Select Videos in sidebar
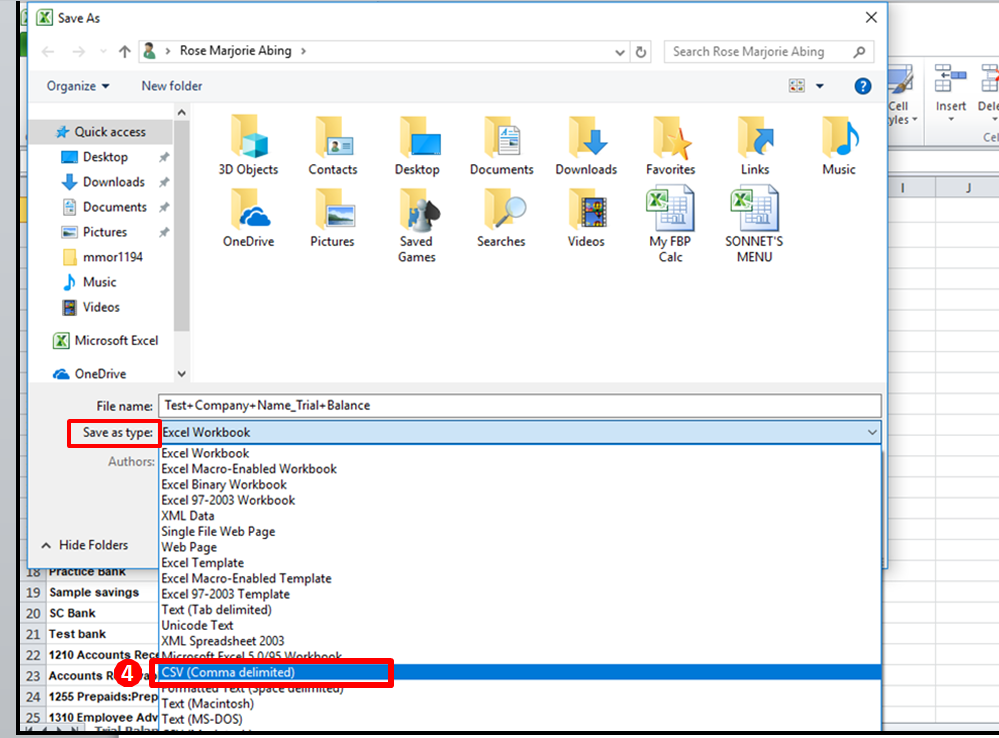The height and width of the screenshot is (738, 999). pos(101,307)
